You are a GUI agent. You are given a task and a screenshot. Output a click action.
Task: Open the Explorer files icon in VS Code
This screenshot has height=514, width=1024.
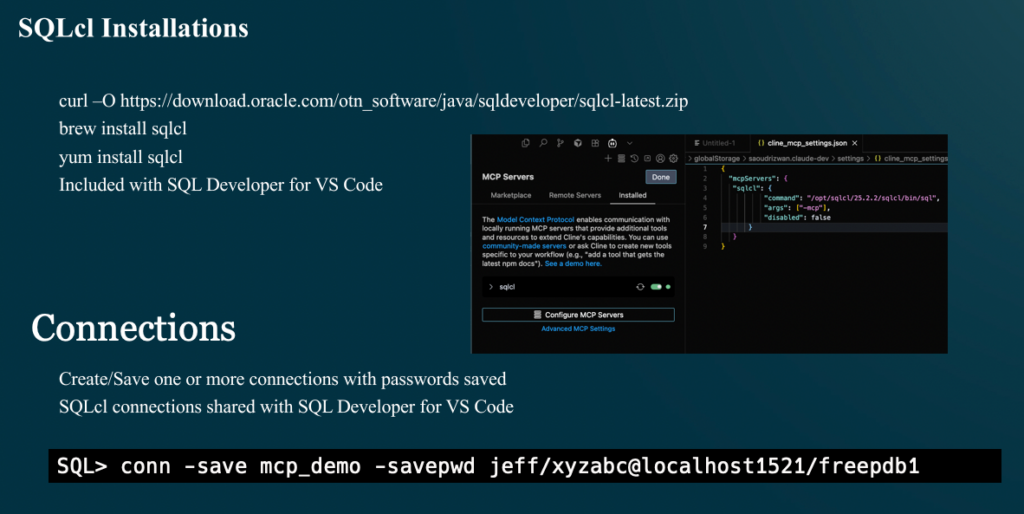(526, 143)
